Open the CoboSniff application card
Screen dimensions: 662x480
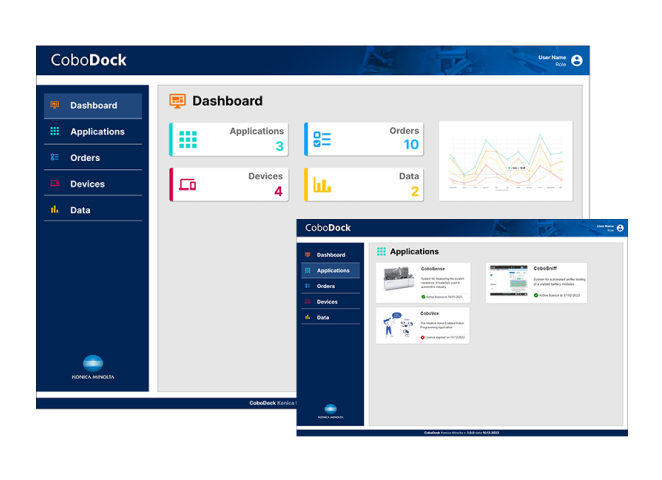click(536, 283)
